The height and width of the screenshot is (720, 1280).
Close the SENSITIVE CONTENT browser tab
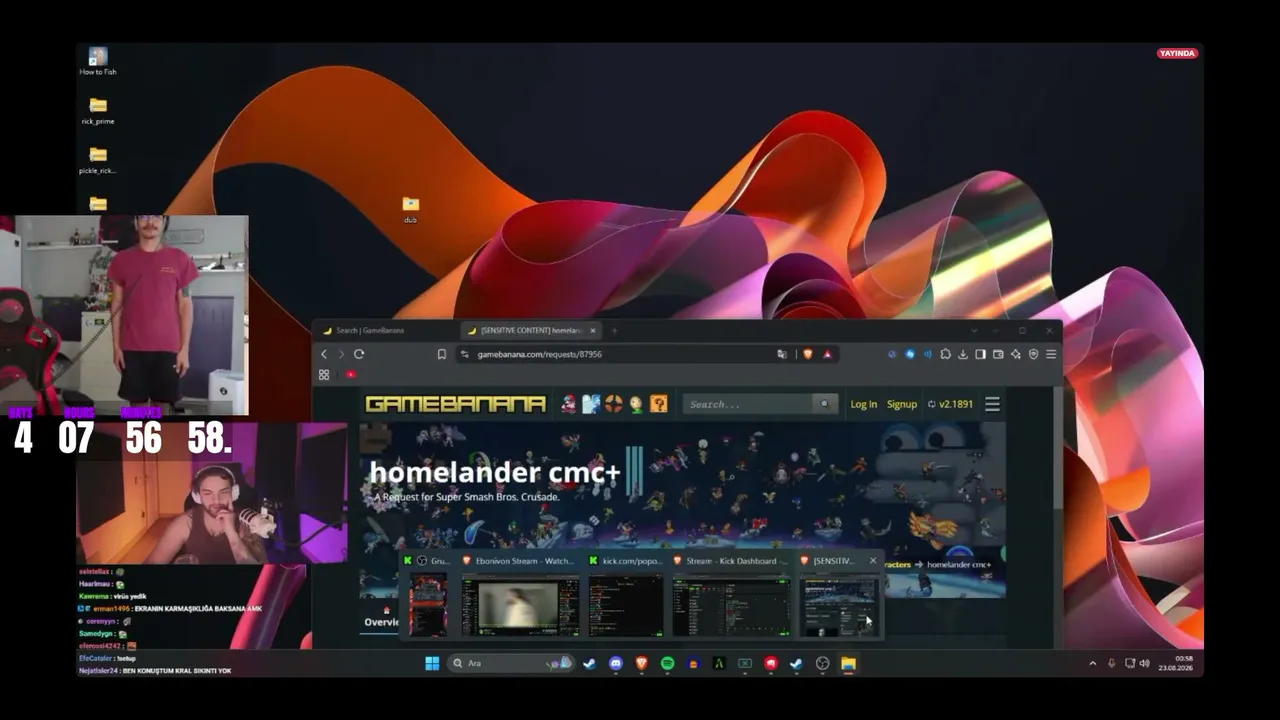click(x=593, y=330)
